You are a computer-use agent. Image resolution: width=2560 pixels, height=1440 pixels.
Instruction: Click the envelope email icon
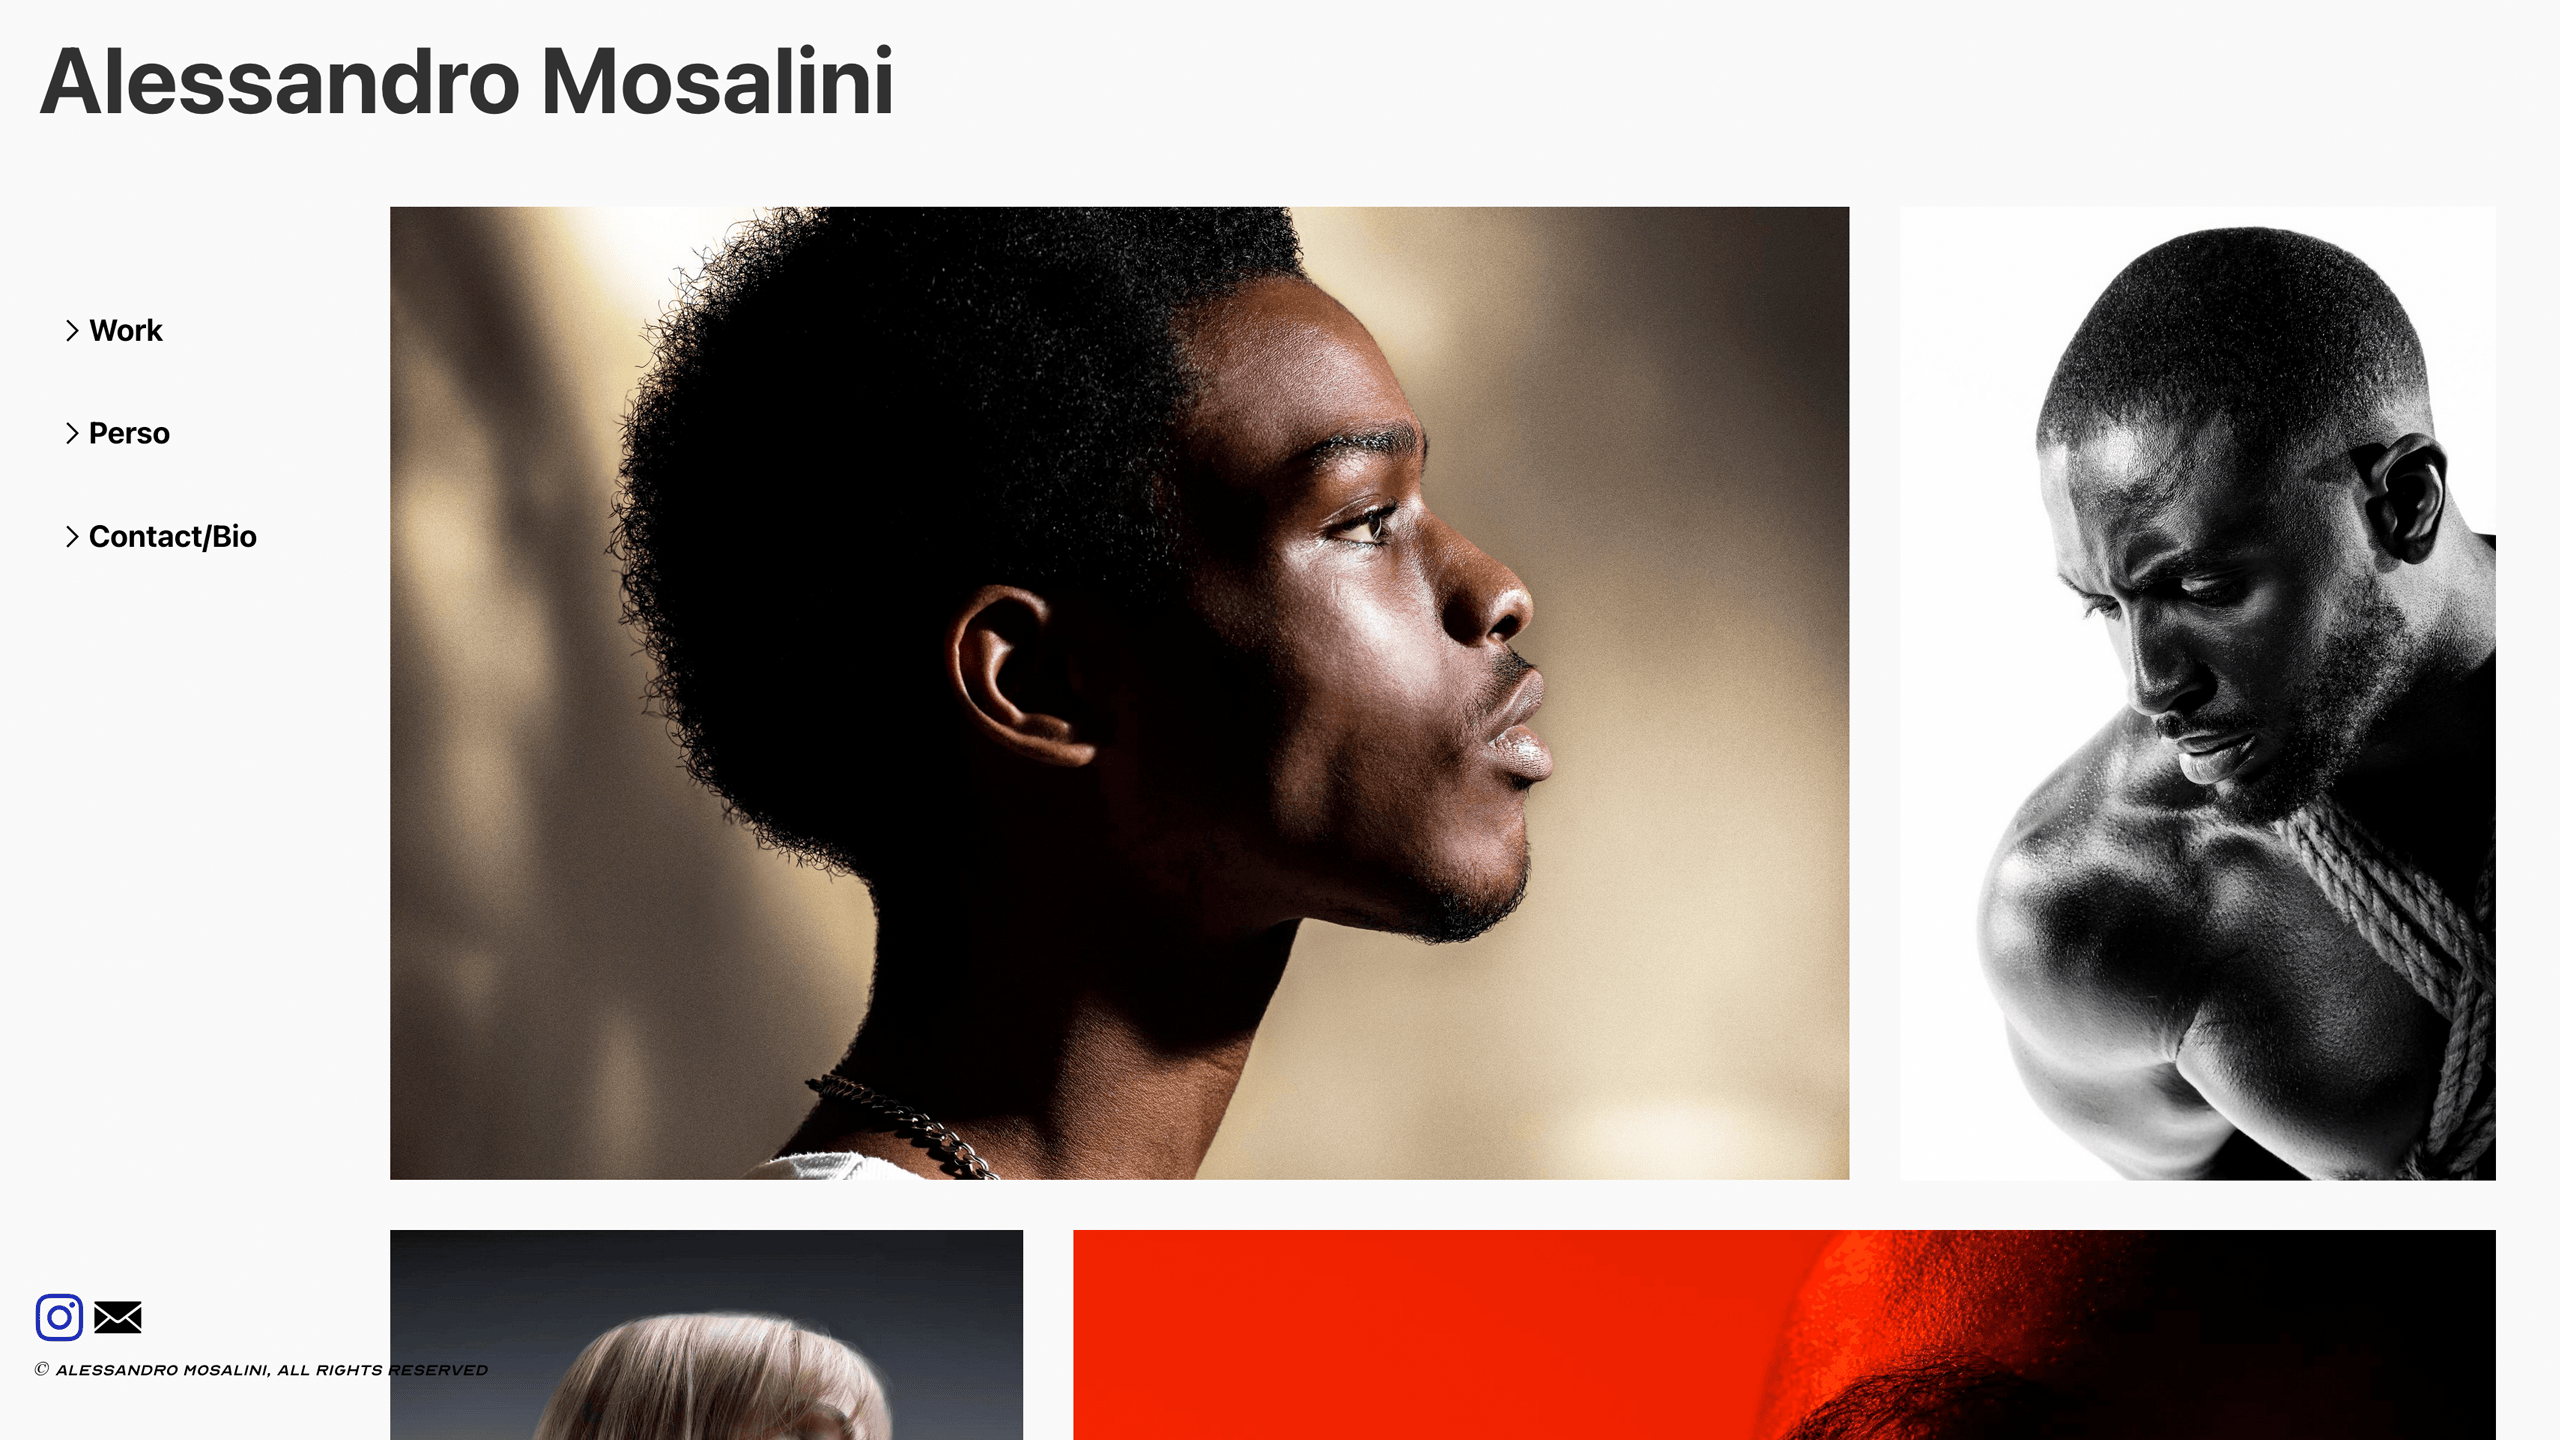point(118,1317)
